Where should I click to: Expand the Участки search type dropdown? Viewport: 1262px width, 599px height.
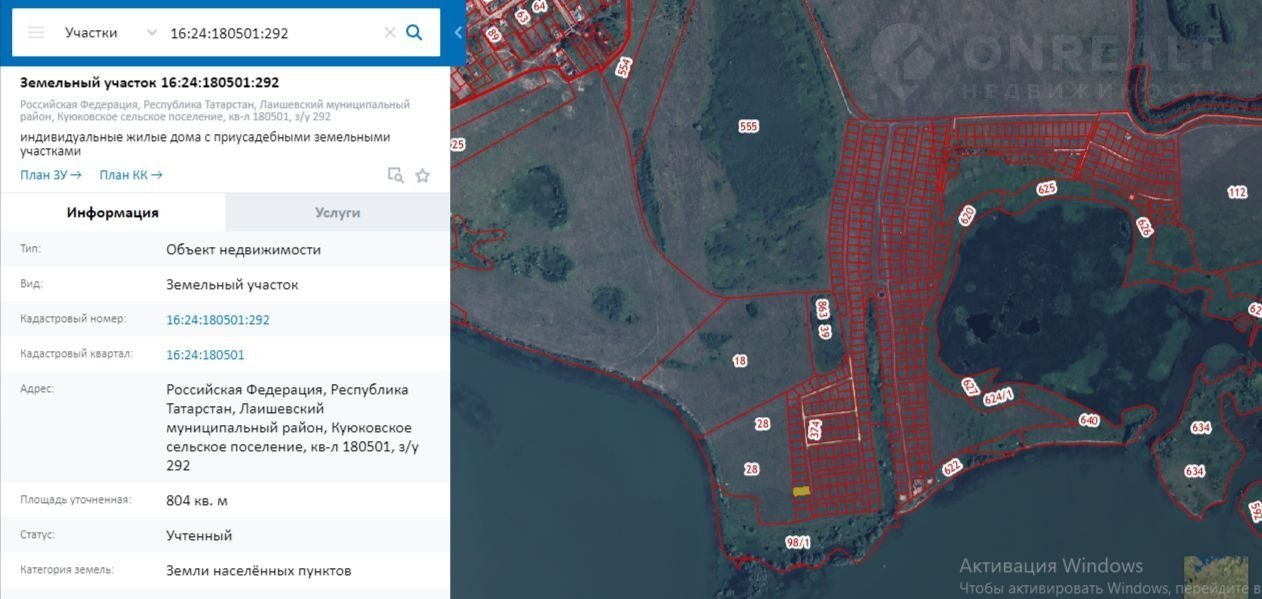[151, 32]
